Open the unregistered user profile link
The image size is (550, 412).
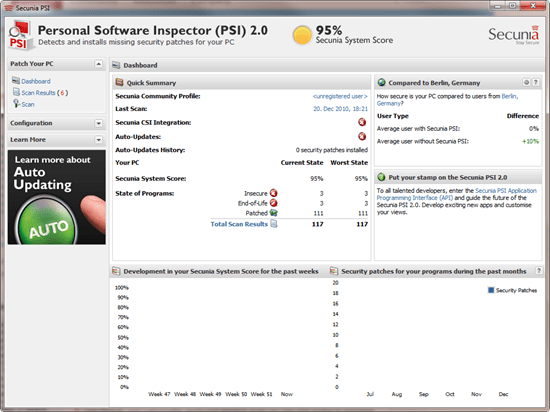coord(340,96)
